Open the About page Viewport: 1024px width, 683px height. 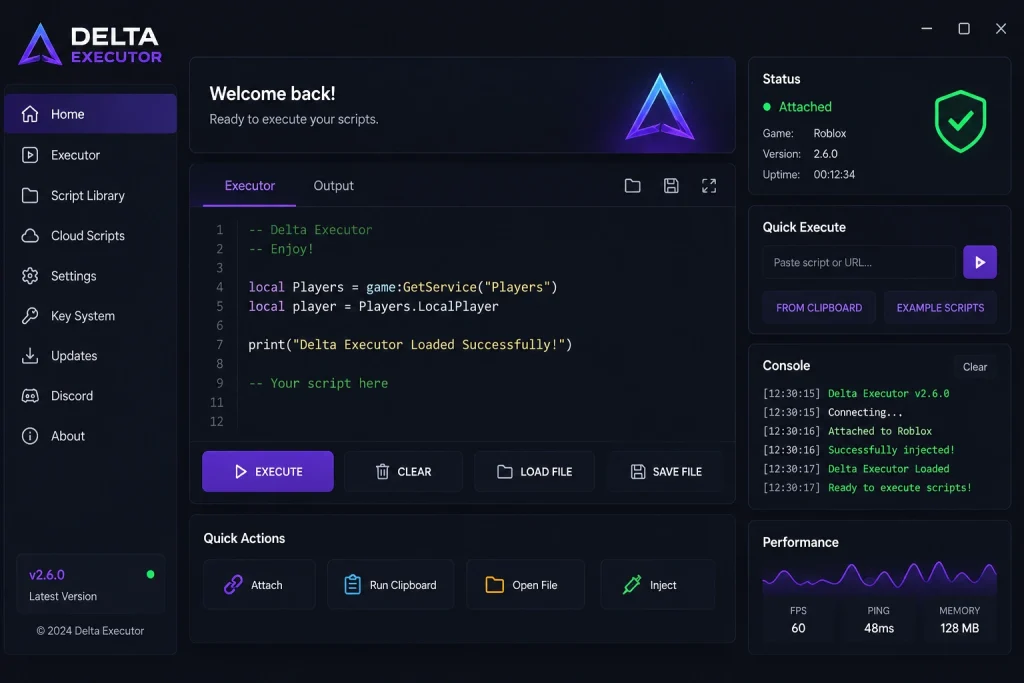coord(90,436)
